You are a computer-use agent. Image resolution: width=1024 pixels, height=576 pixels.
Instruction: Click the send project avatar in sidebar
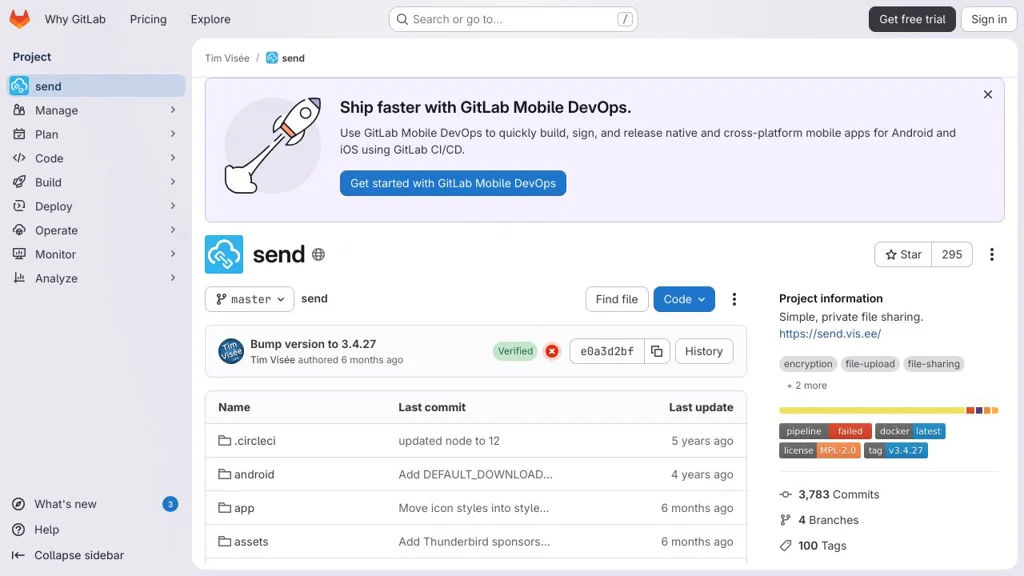pyautogui.click(x=19, y=86)
